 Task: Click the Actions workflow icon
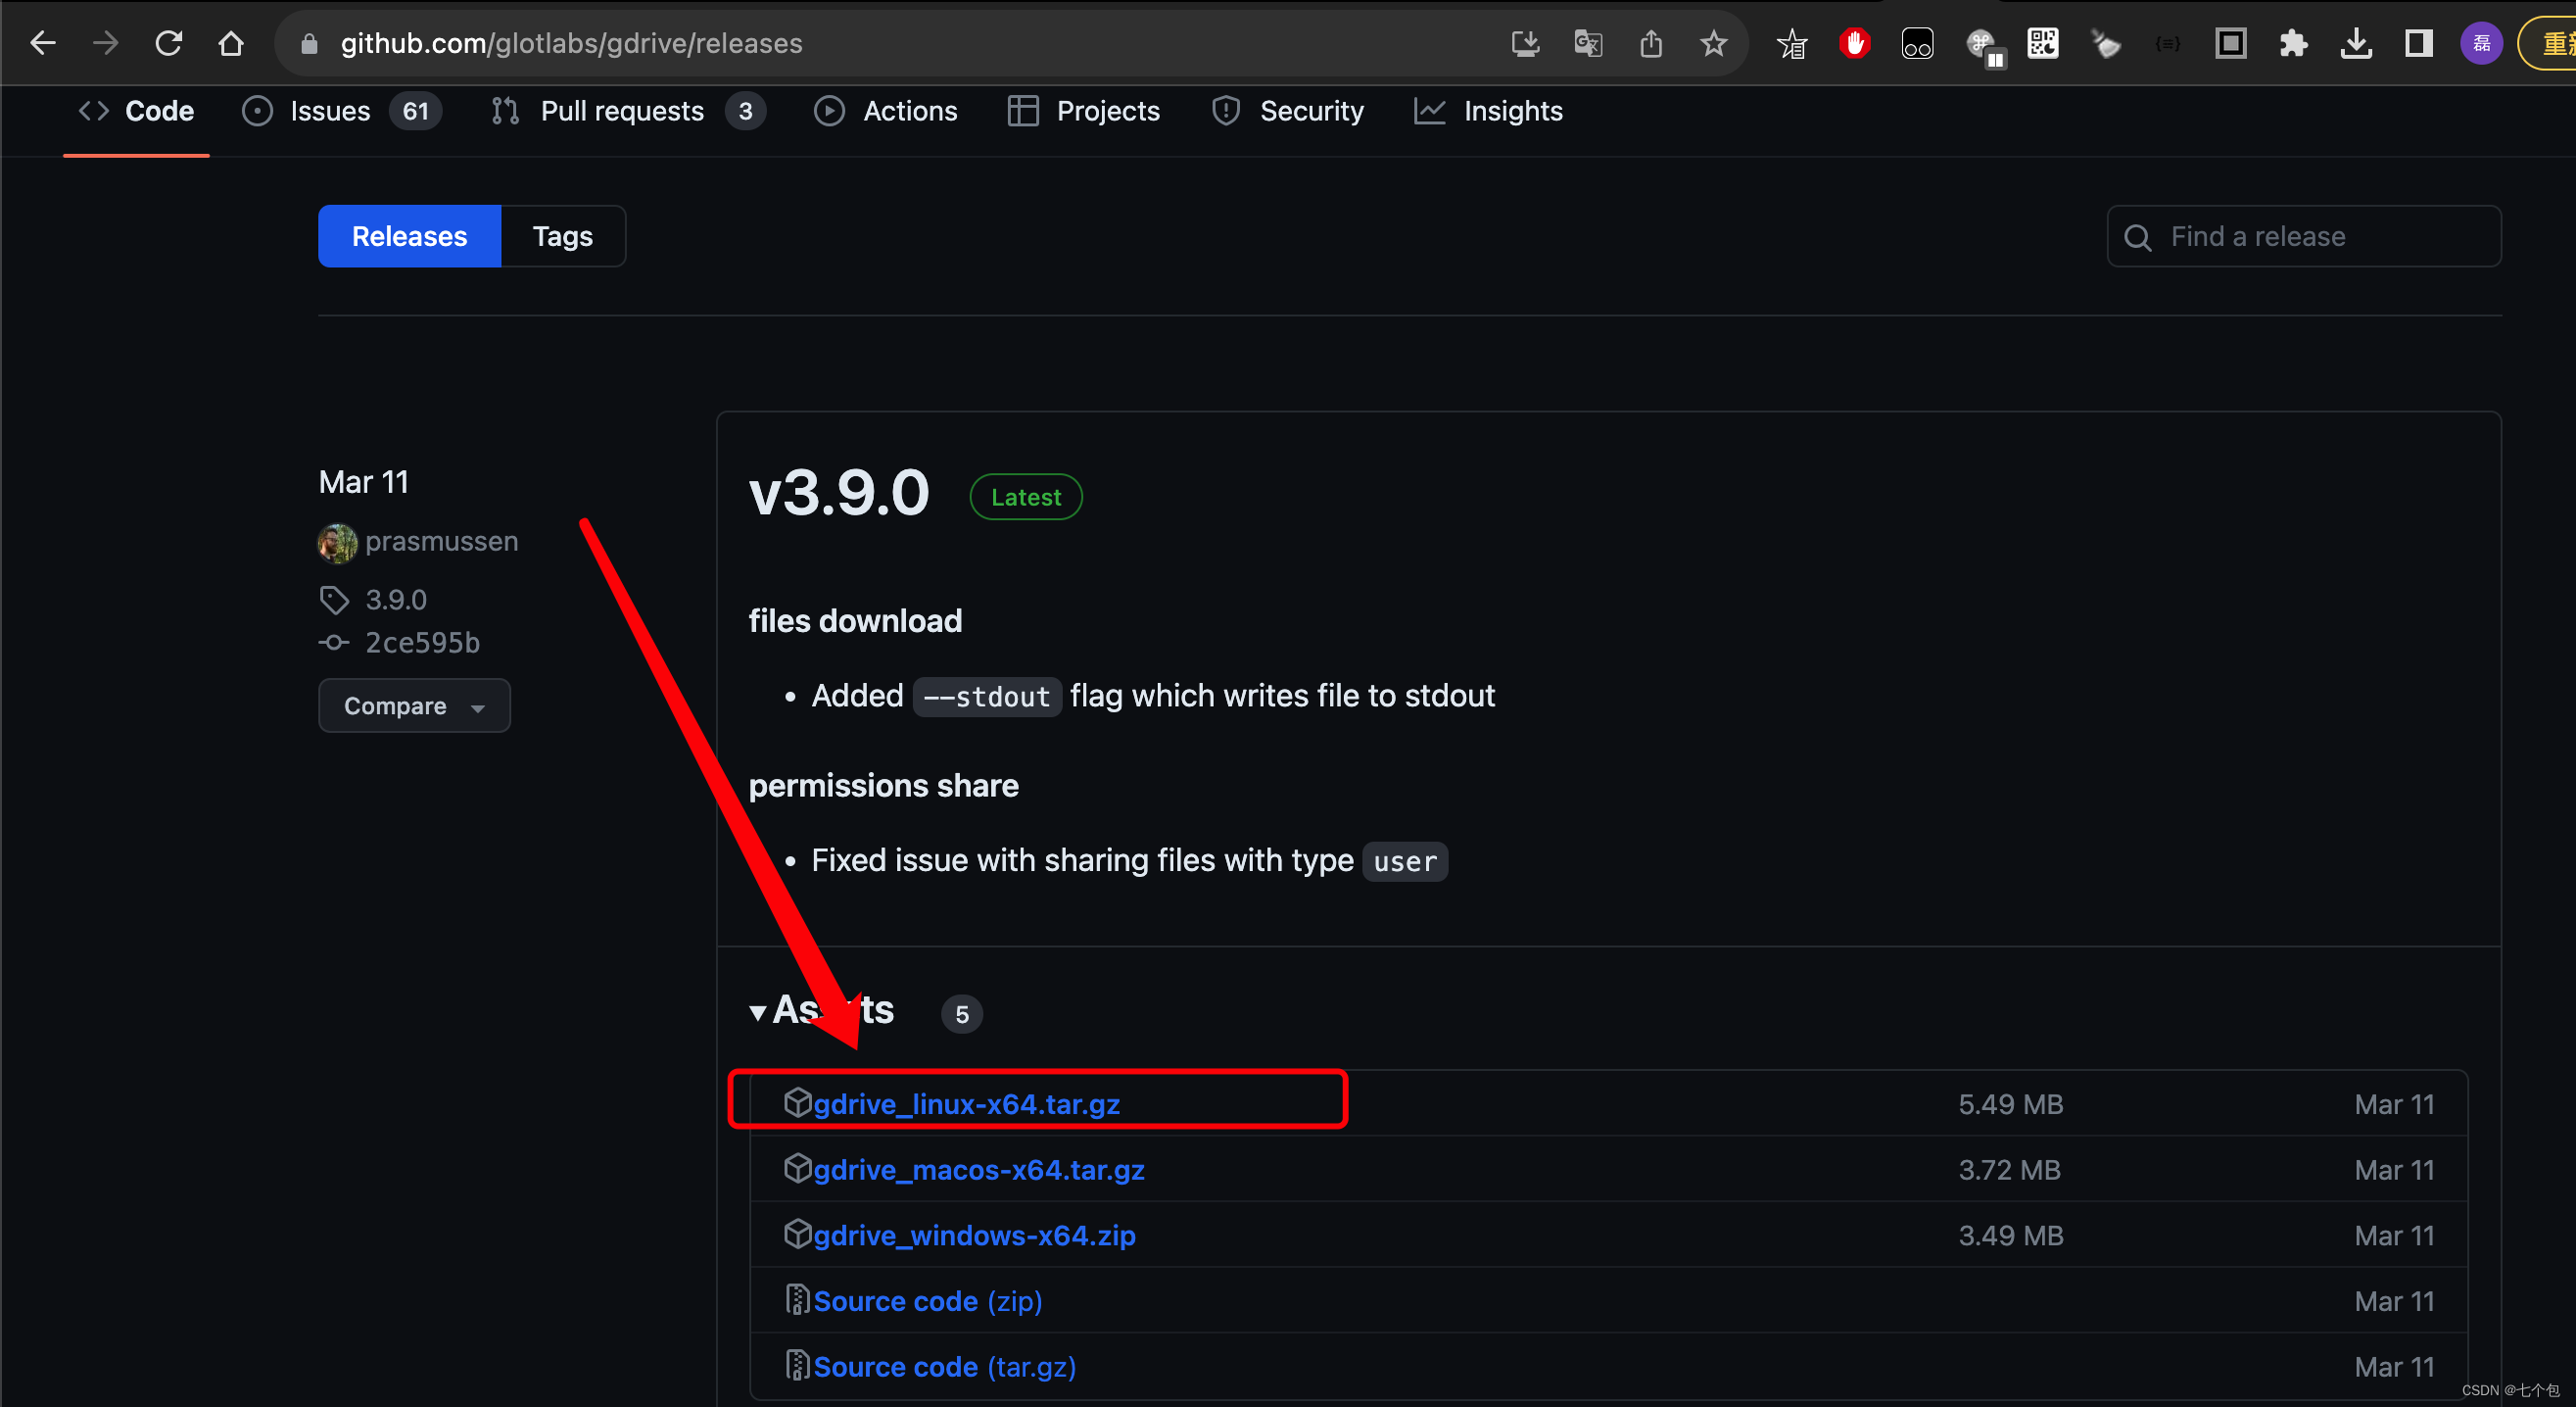(x=828, y=111)
